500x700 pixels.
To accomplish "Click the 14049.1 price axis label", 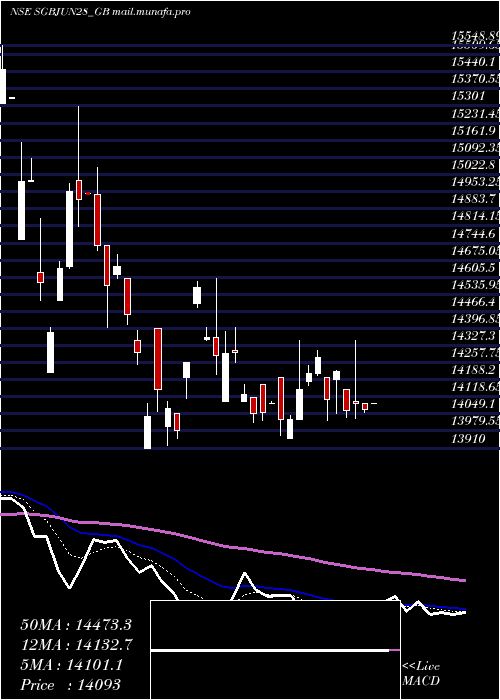I will [473, 406].
